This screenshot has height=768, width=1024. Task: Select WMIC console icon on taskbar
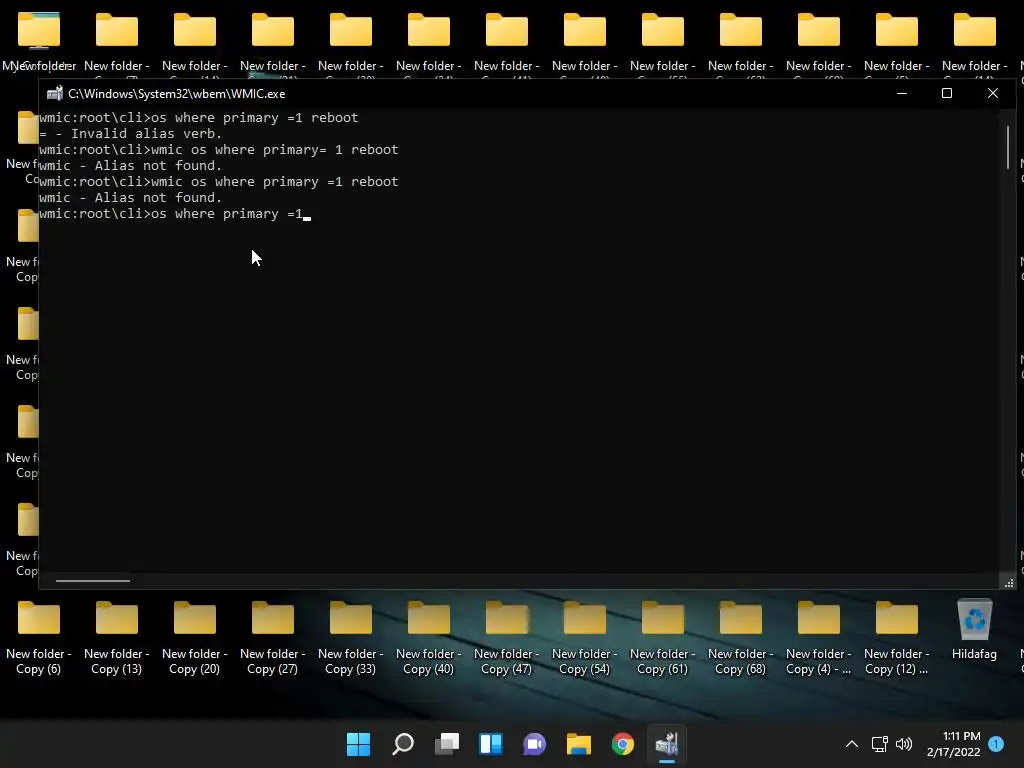pyautogui.click(x=667, y=744)
